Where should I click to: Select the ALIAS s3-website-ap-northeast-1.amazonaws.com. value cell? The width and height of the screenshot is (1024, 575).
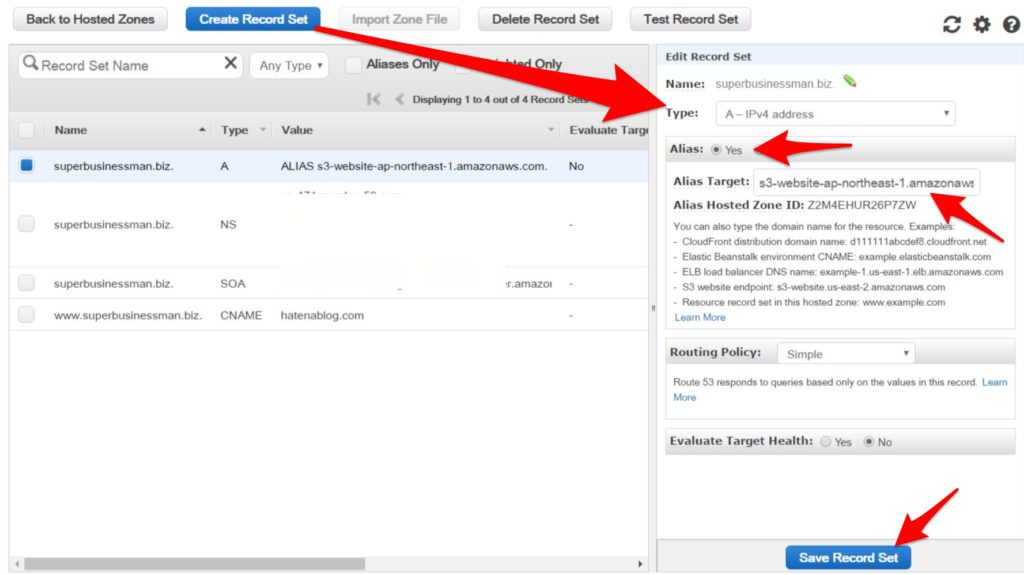(414, 166)
